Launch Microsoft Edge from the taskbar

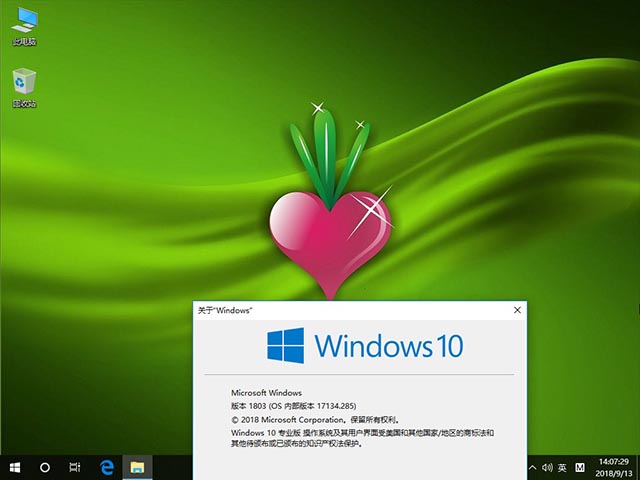[x=107, y=467]
